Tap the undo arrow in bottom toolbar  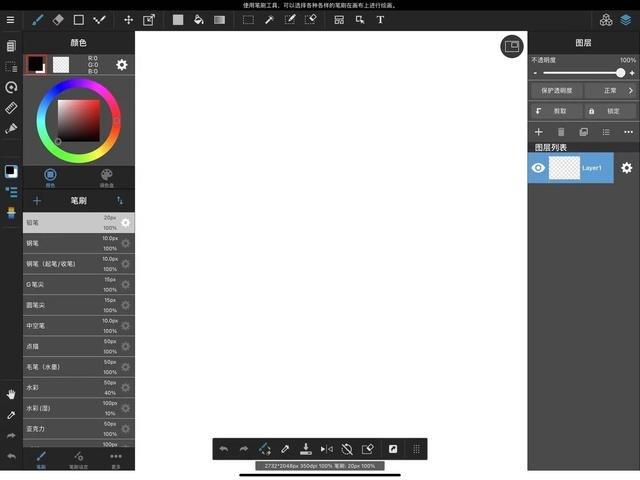coord(223,449)
